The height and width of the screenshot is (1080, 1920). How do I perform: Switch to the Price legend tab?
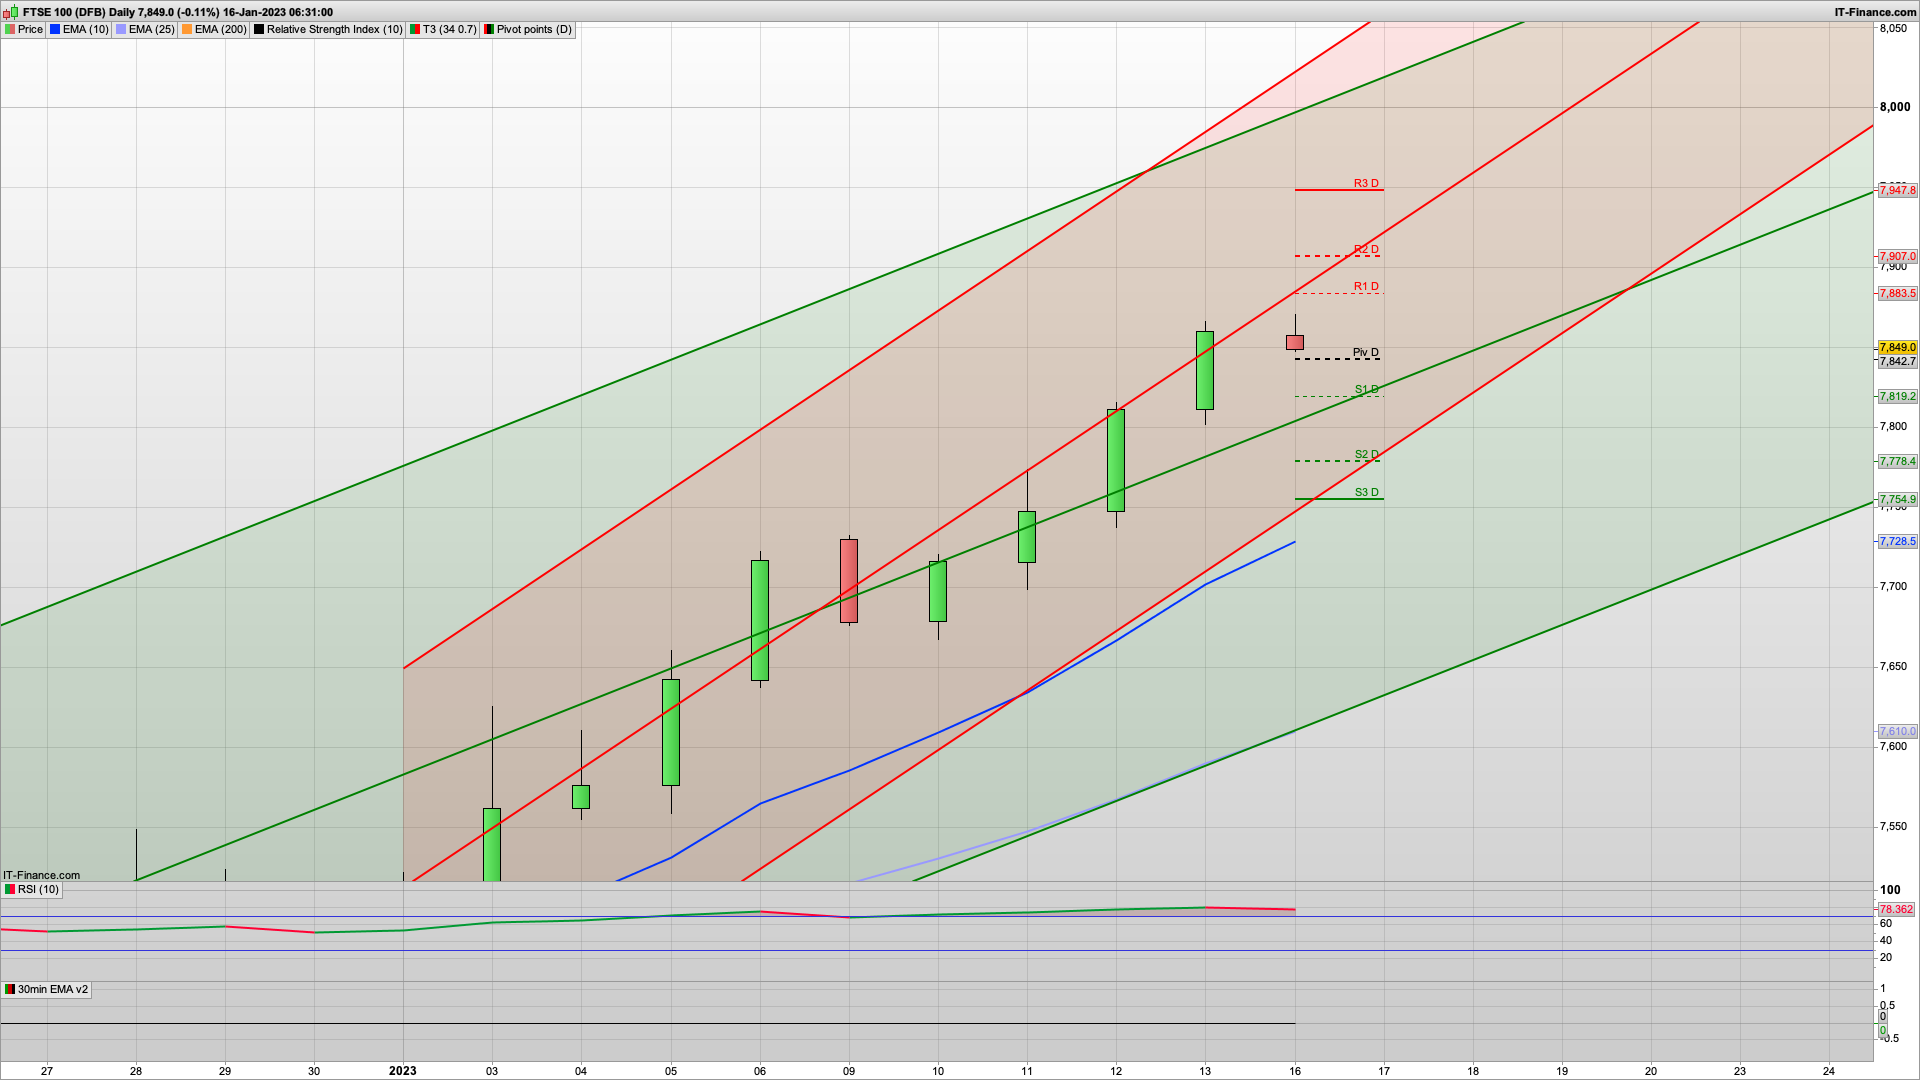[x=30, y=29]
